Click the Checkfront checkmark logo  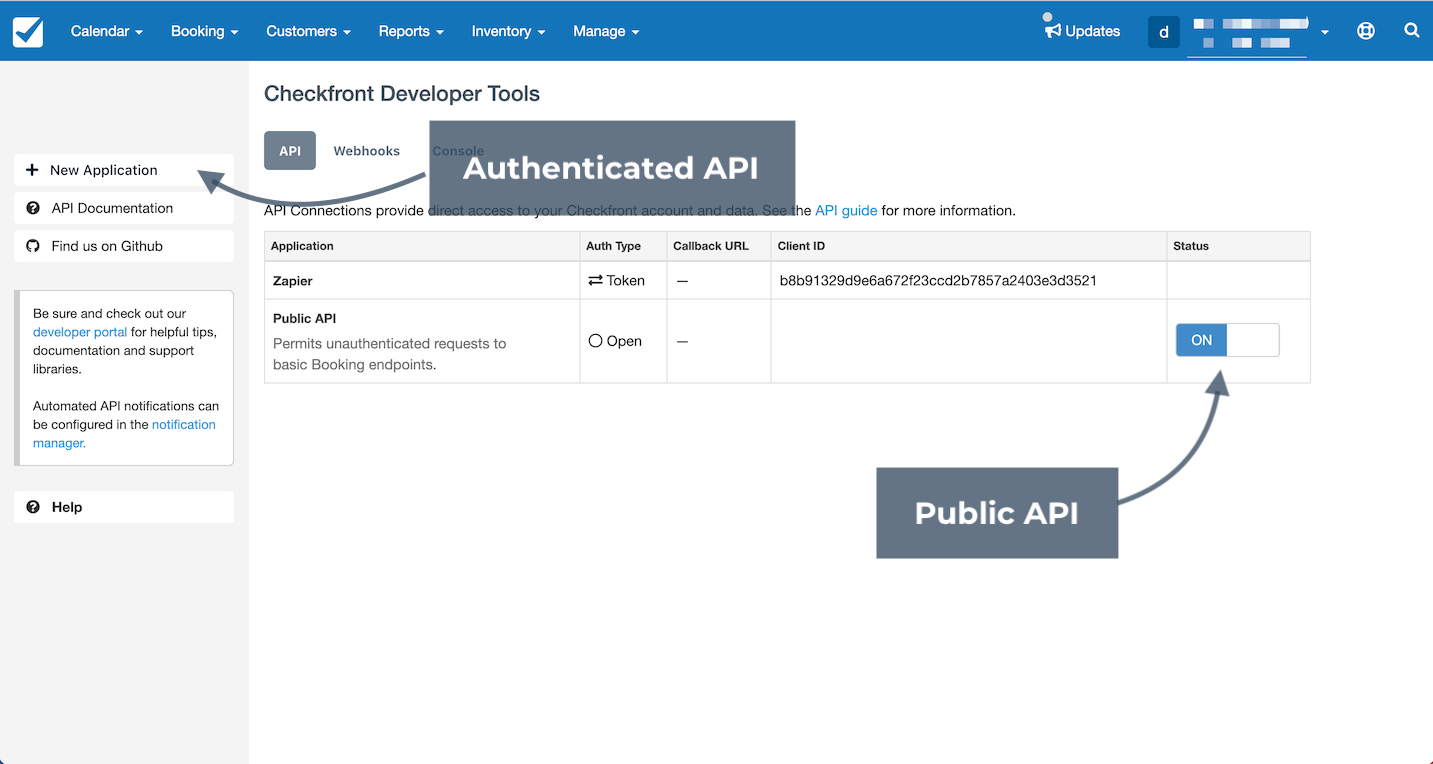click(28, 31)
